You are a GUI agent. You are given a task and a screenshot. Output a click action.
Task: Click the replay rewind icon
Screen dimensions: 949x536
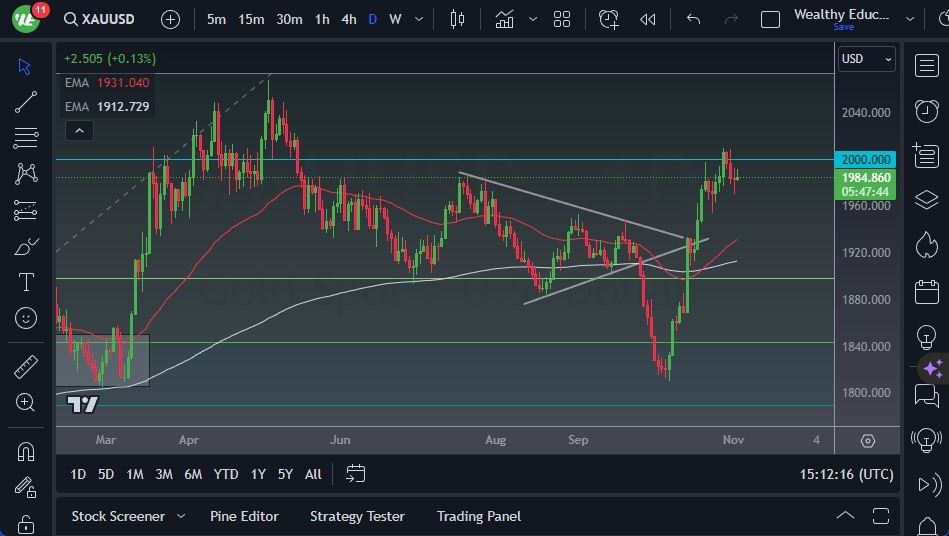tap(648, 19)
